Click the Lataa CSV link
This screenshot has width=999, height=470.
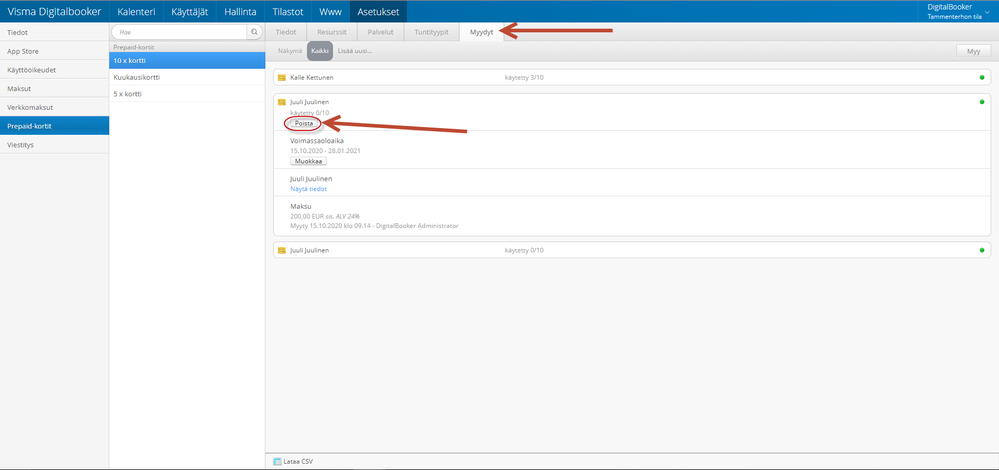tap(299, 462)
